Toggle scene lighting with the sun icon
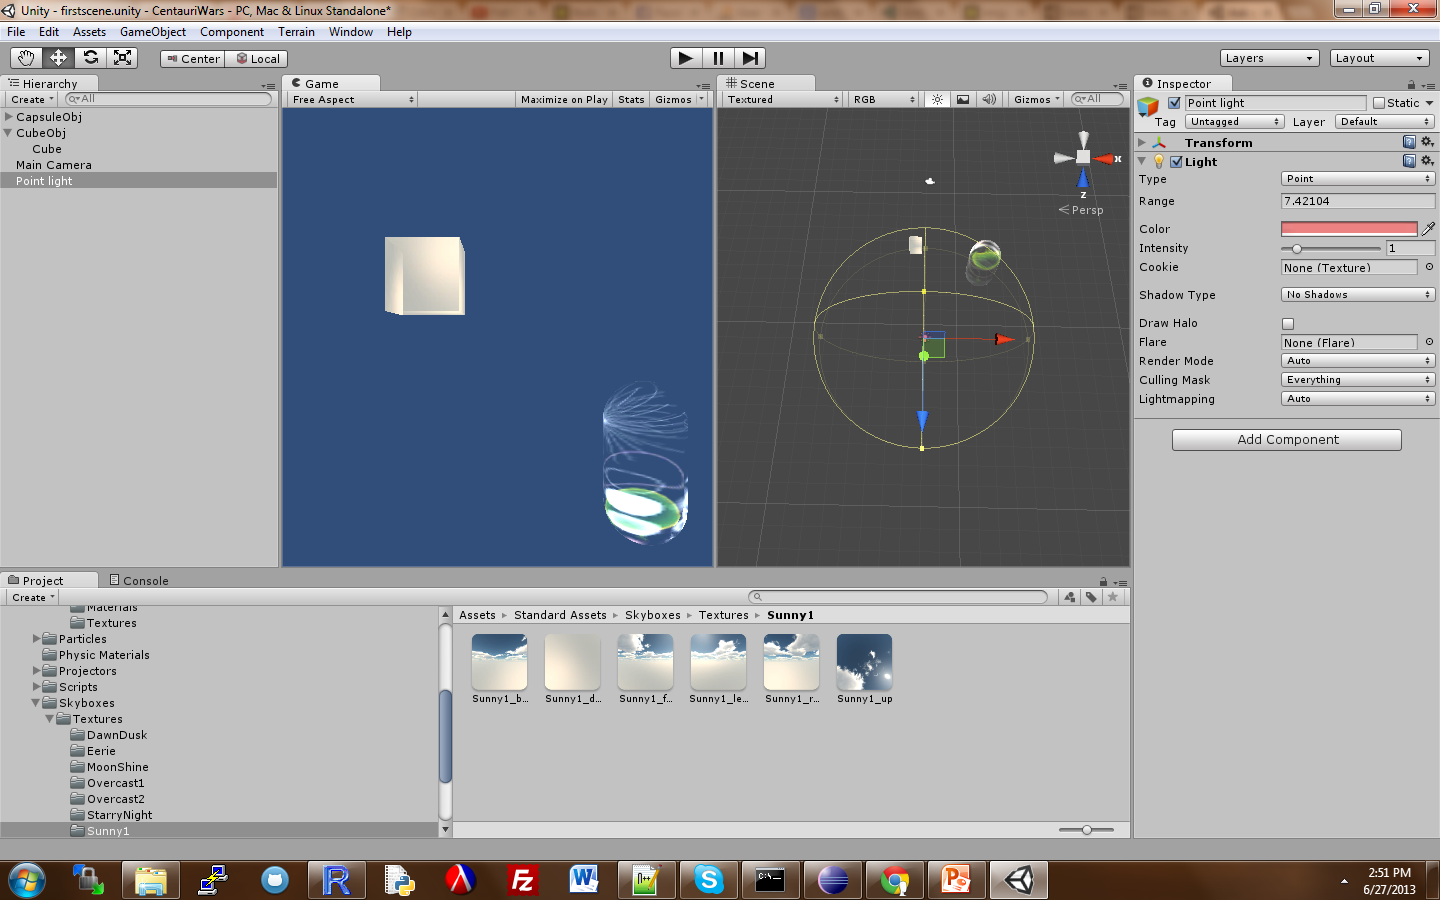This screenshot has height=900, width=1440. [x=936, y=99]
